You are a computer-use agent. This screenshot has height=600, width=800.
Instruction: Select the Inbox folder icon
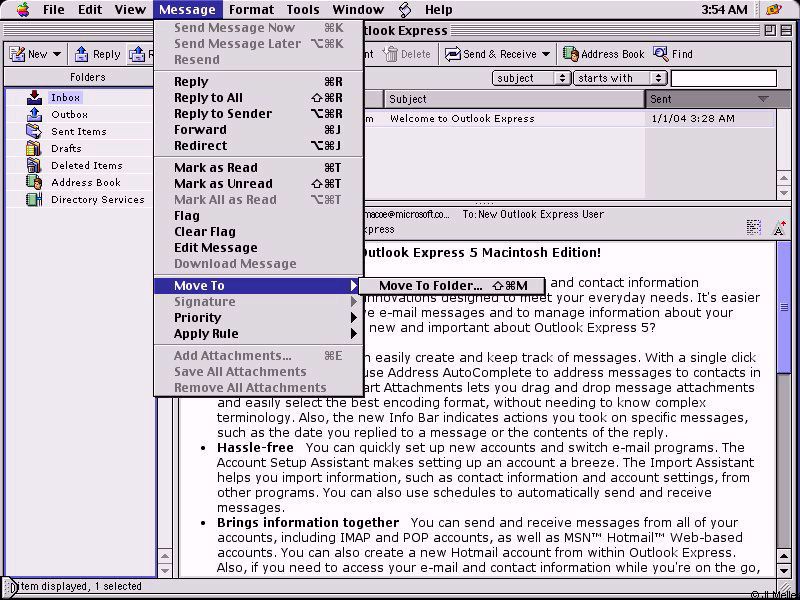34,97
